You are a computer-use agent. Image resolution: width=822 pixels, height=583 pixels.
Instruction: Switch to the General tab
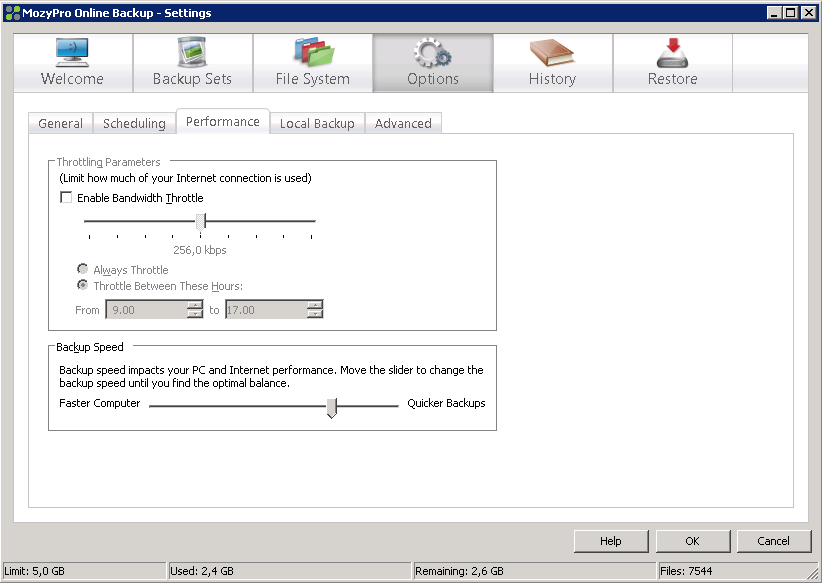coord(60,123)
